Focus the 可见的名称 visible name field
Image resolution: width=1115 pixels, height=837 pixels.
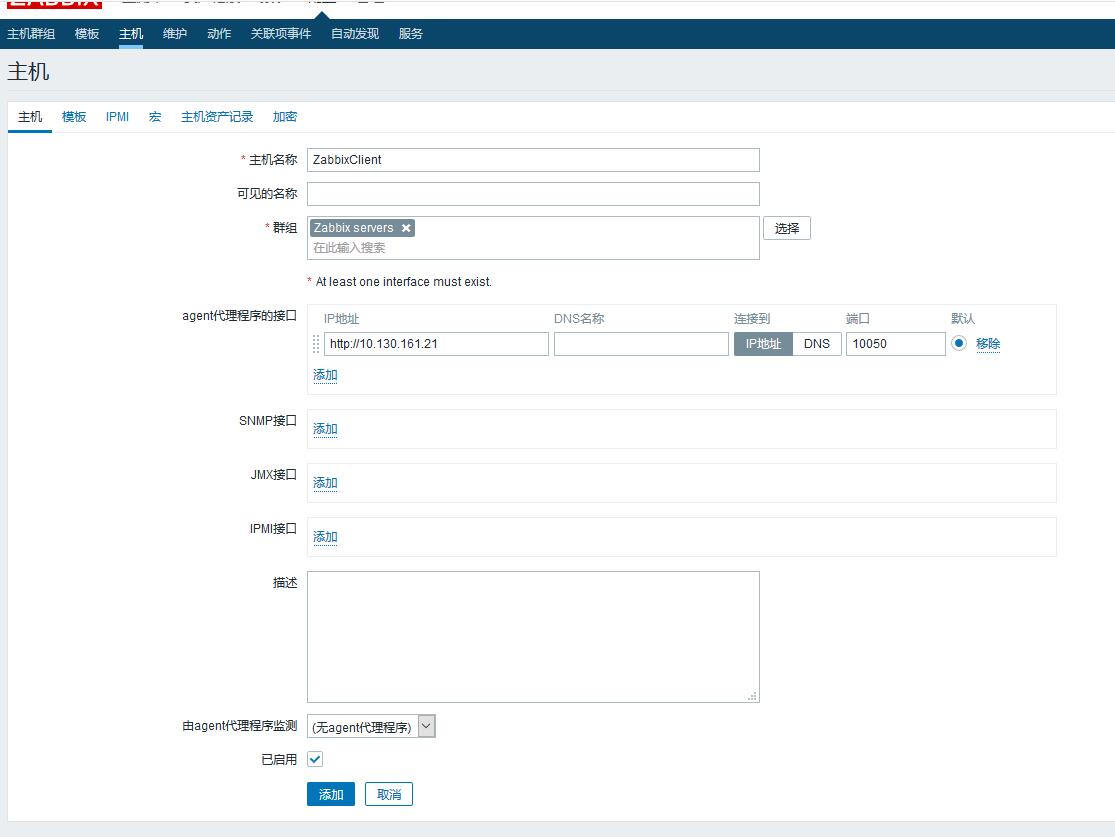coord(533,194)
